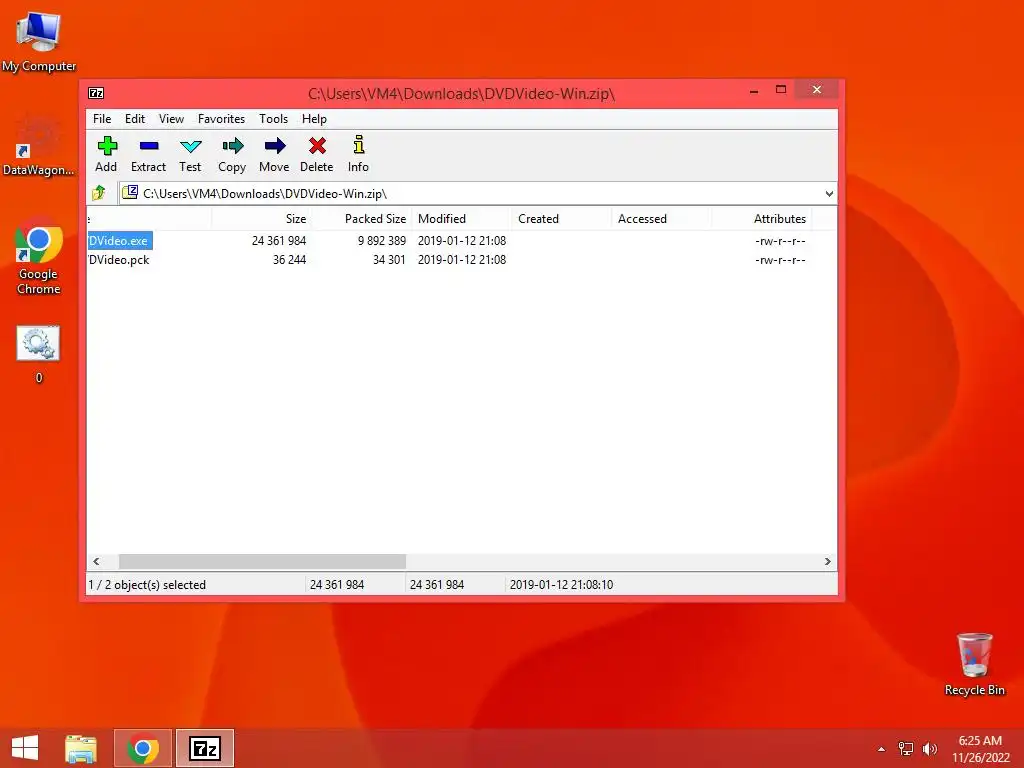Viewport: 1024px width, 768px height.
Task: Select the gears file icon labeled 0
Action: click(x=39, y=354)
